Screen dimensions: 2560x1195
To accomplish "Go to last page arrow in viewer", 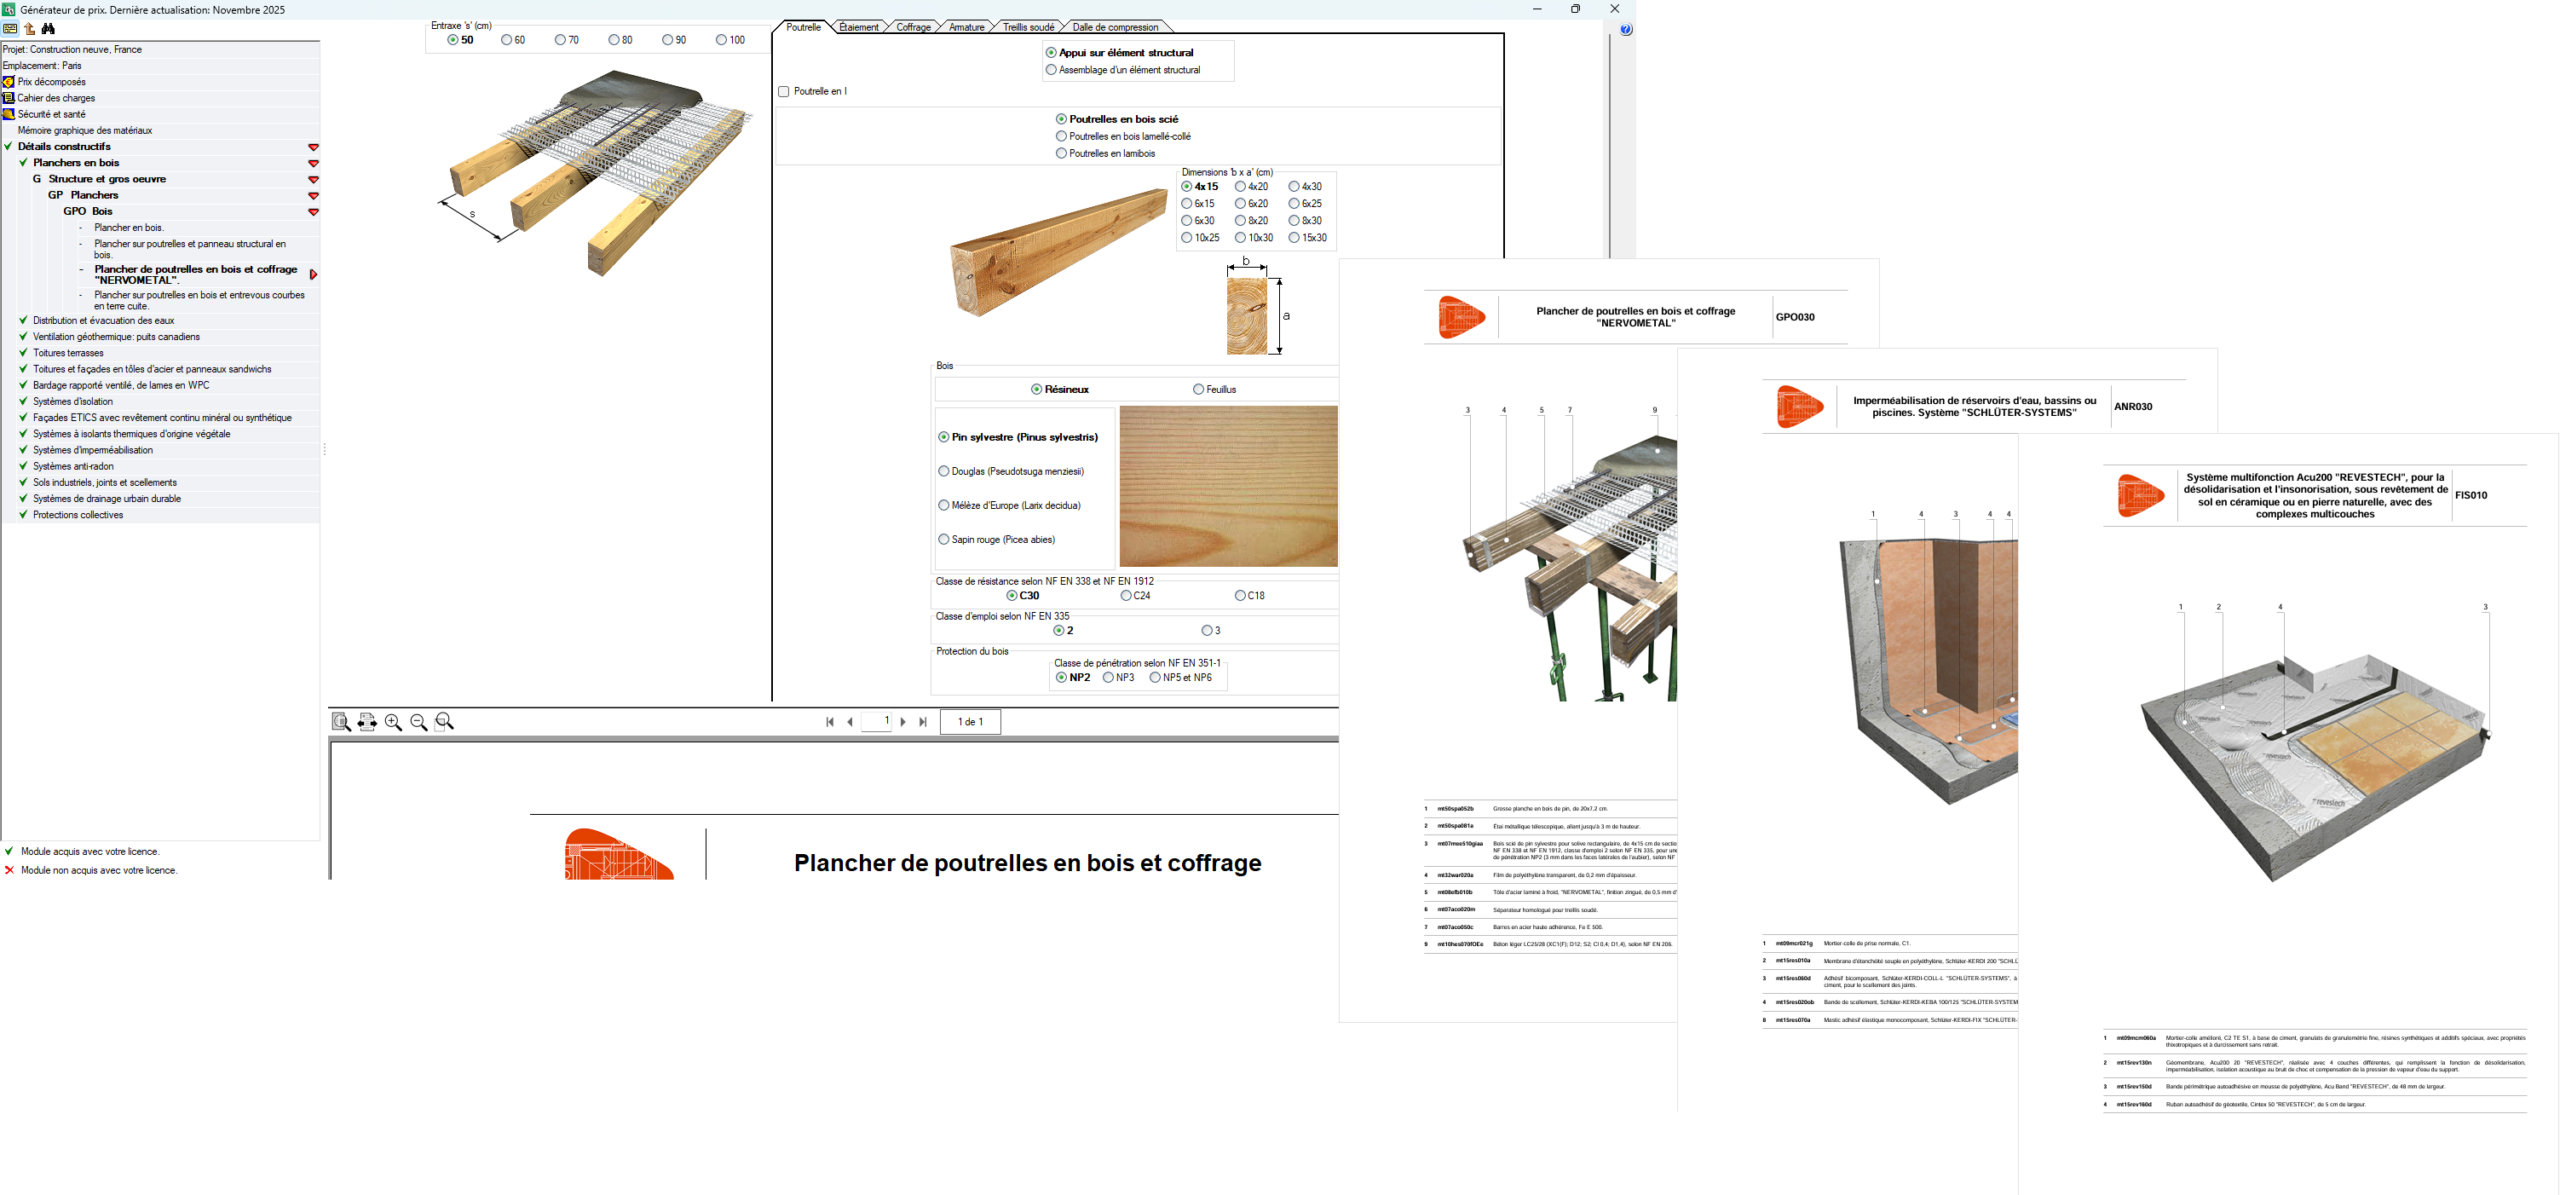I will pos(923,722).
